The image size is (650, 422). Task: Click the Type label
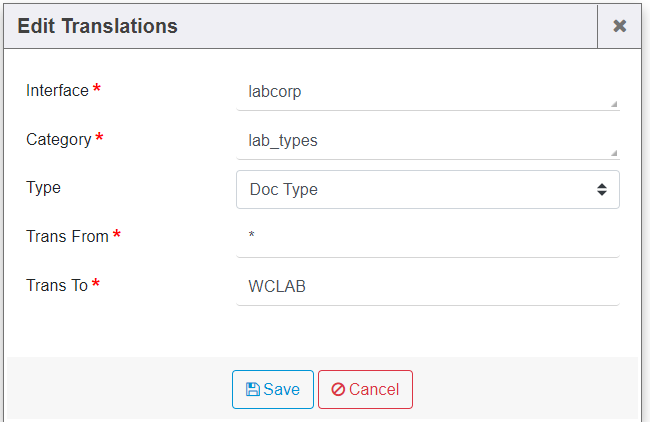43,187
